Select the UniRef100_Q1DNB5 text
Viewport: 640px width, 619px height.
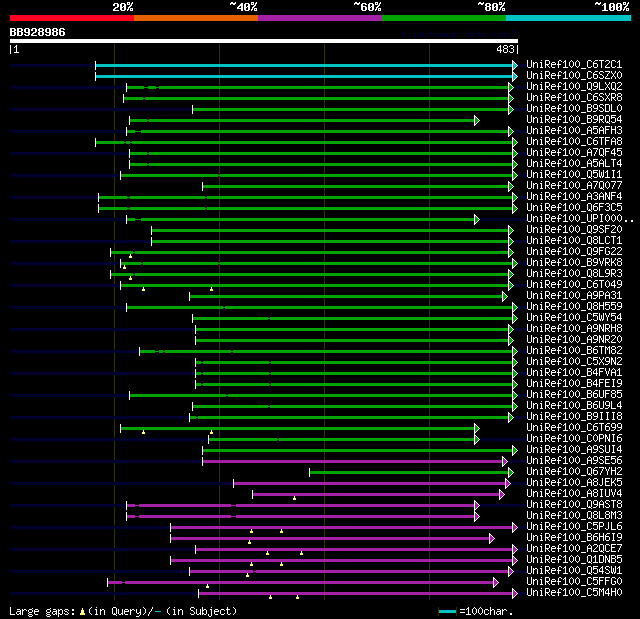click(x=574, y=560)
